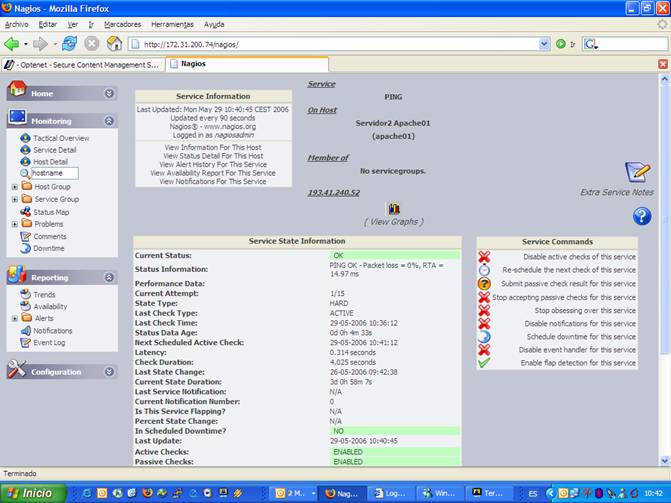
Task: Open the Editar menu
Action: click(x=48, y=24)
